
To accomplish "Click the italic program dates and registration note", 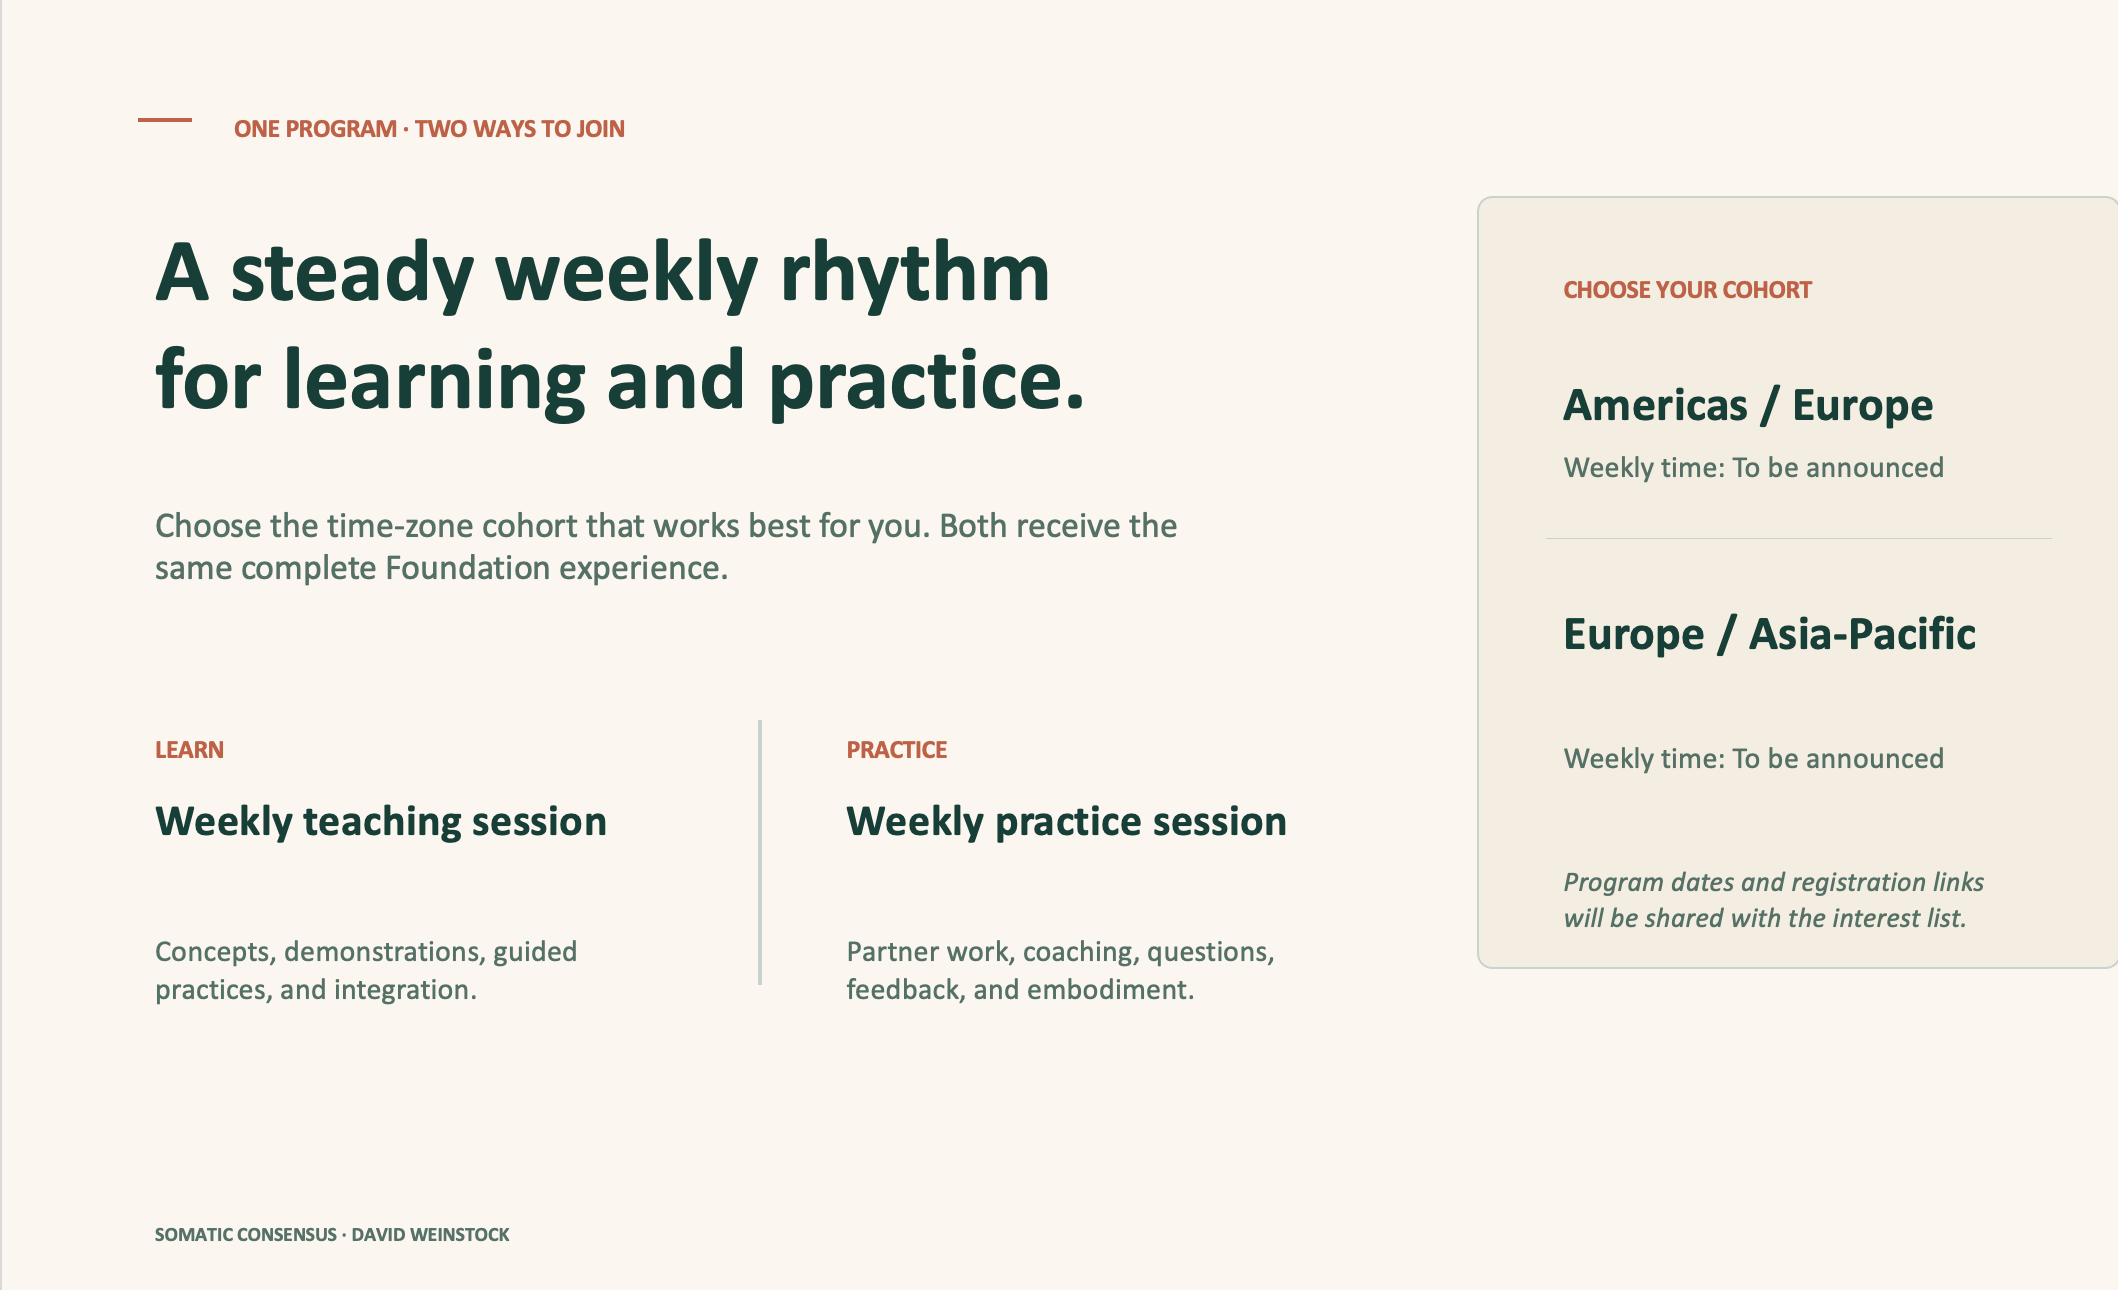I will pyautogui.click(x=1773, y=900).
